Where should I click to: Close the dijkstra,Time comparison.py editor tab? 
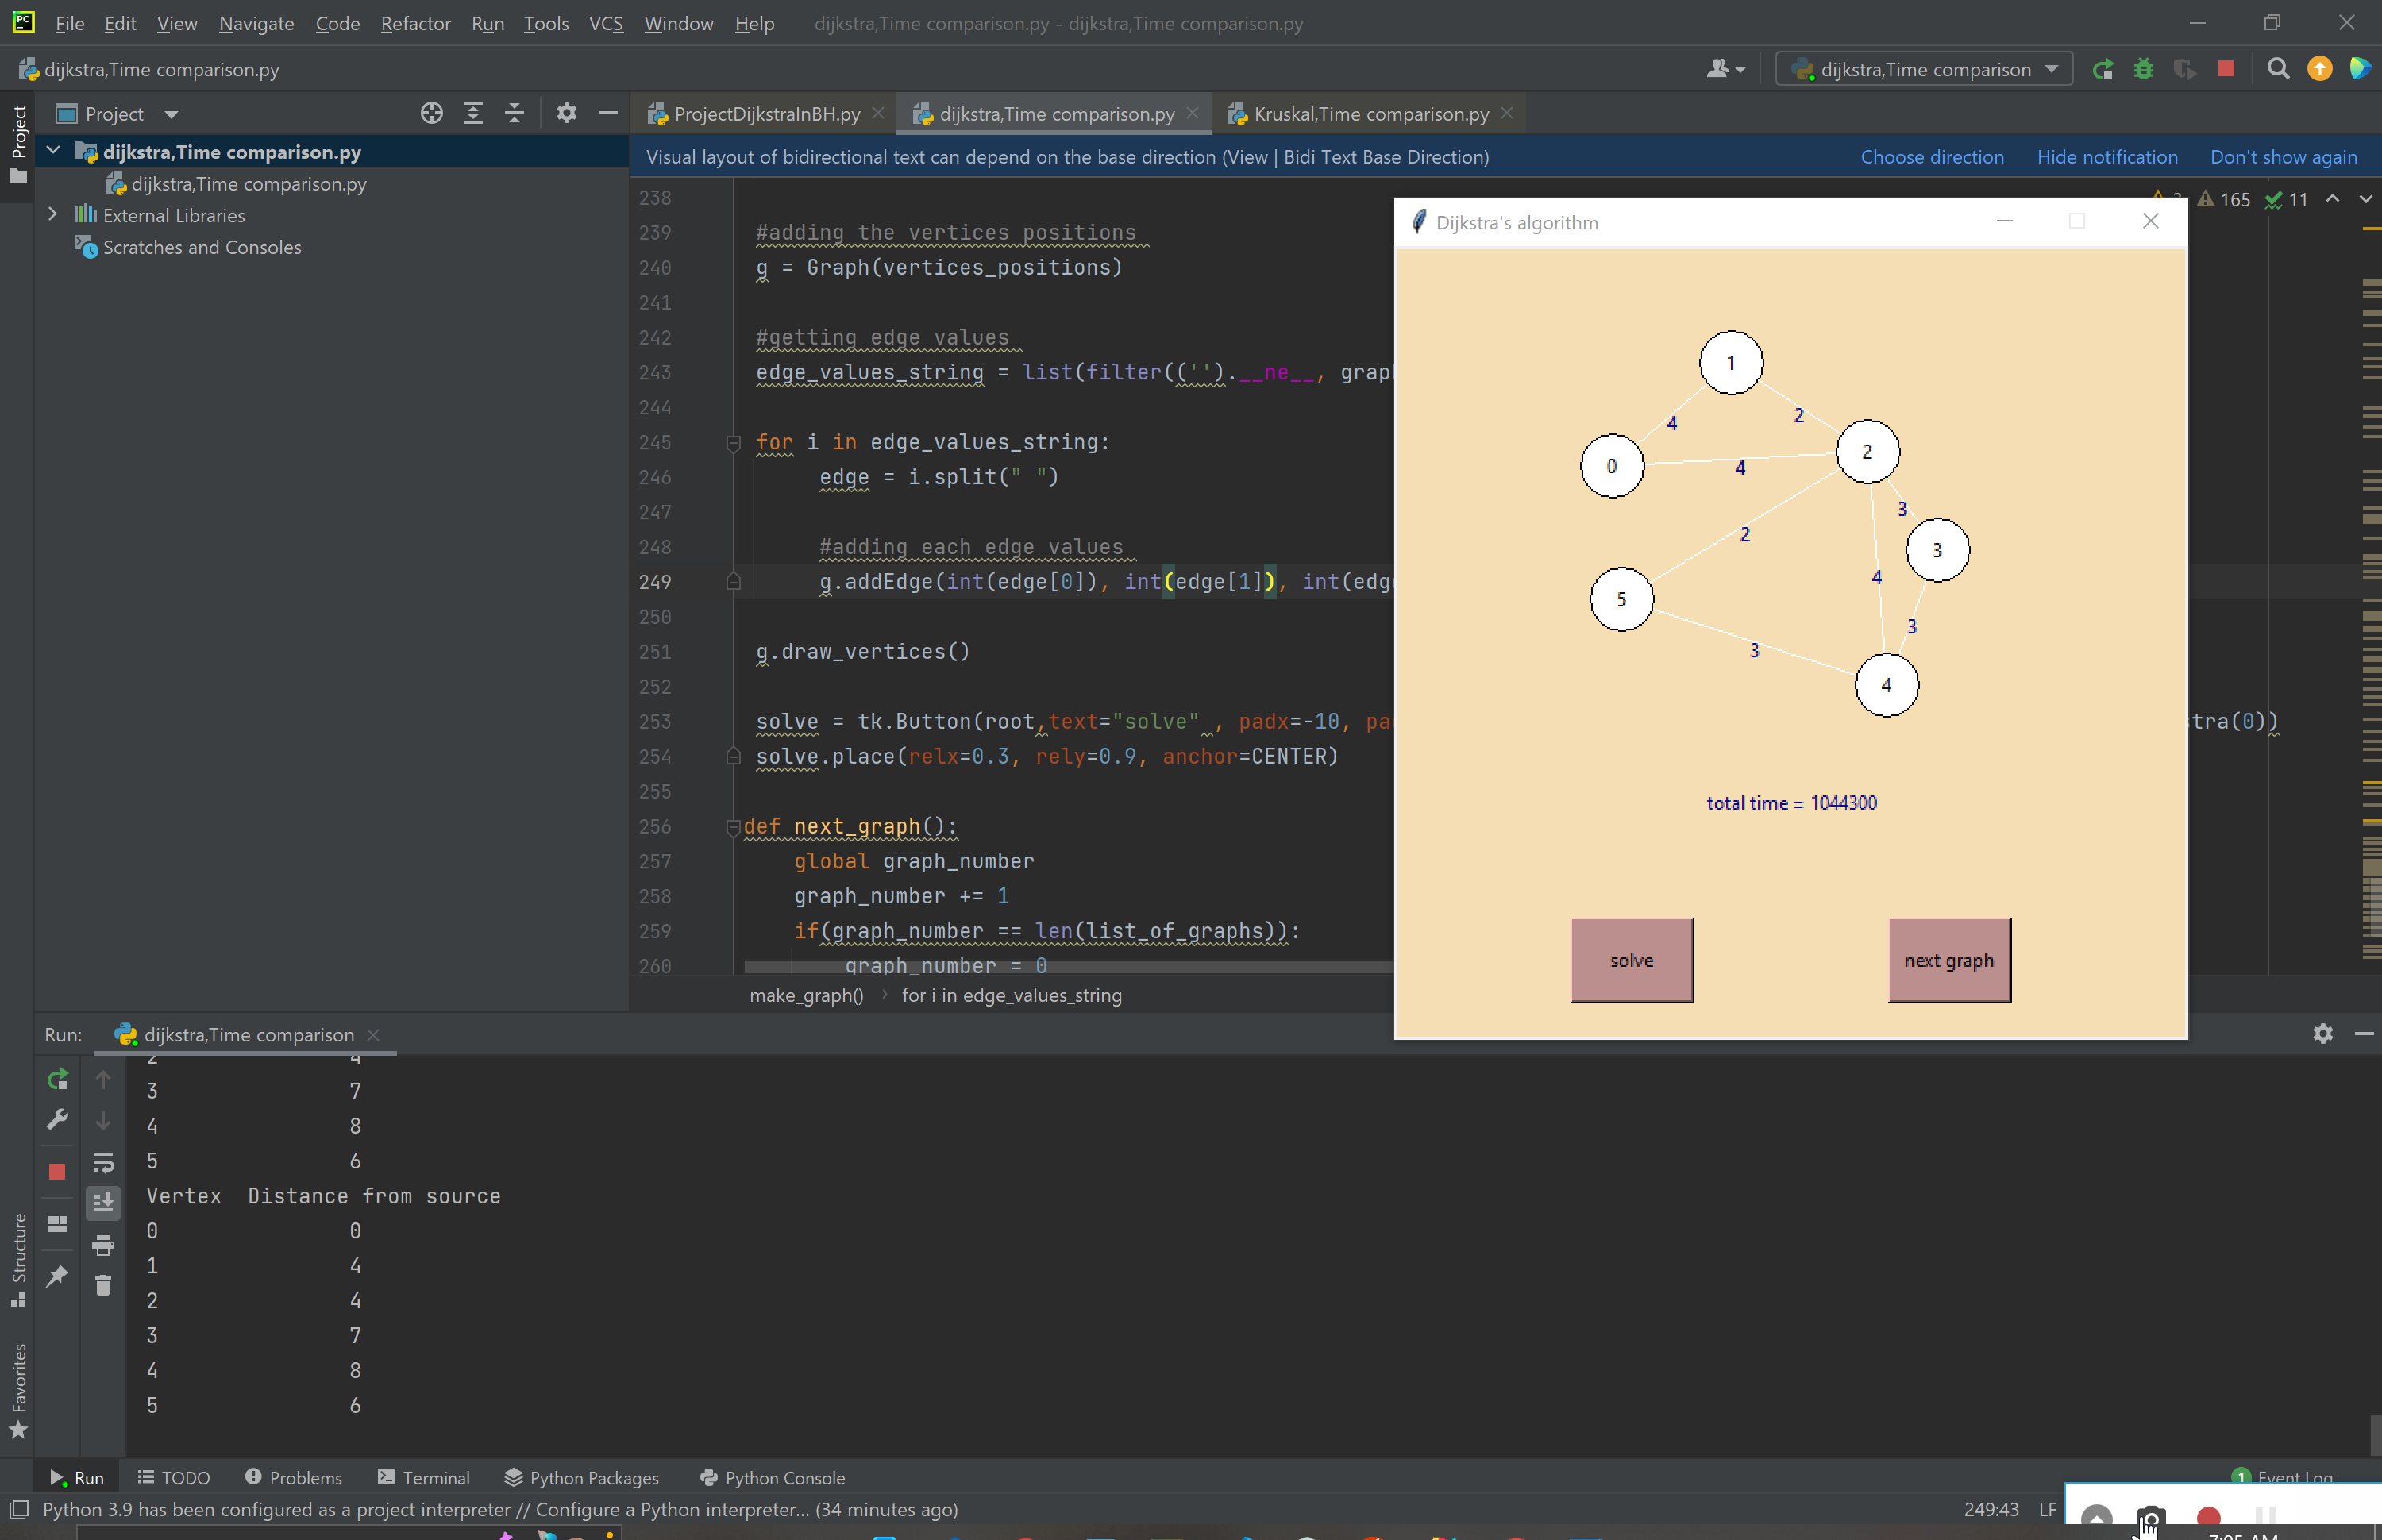tap(1192, 113)
